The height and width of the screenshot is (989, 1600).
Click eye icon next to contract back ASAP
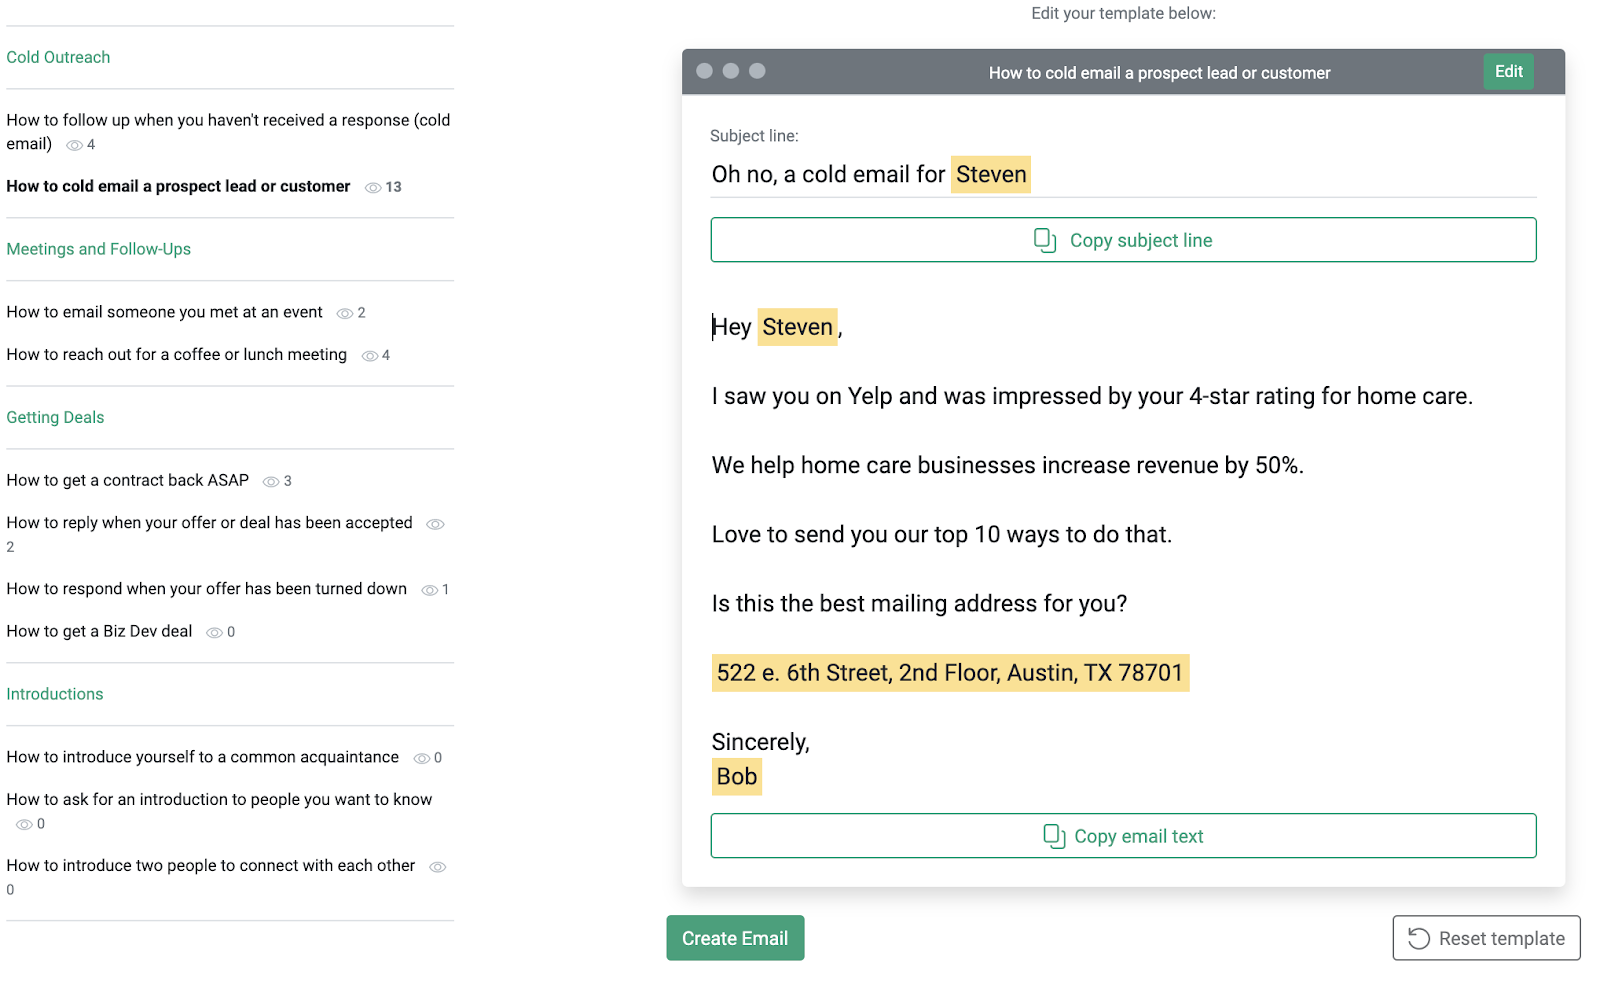coord(270,482)
